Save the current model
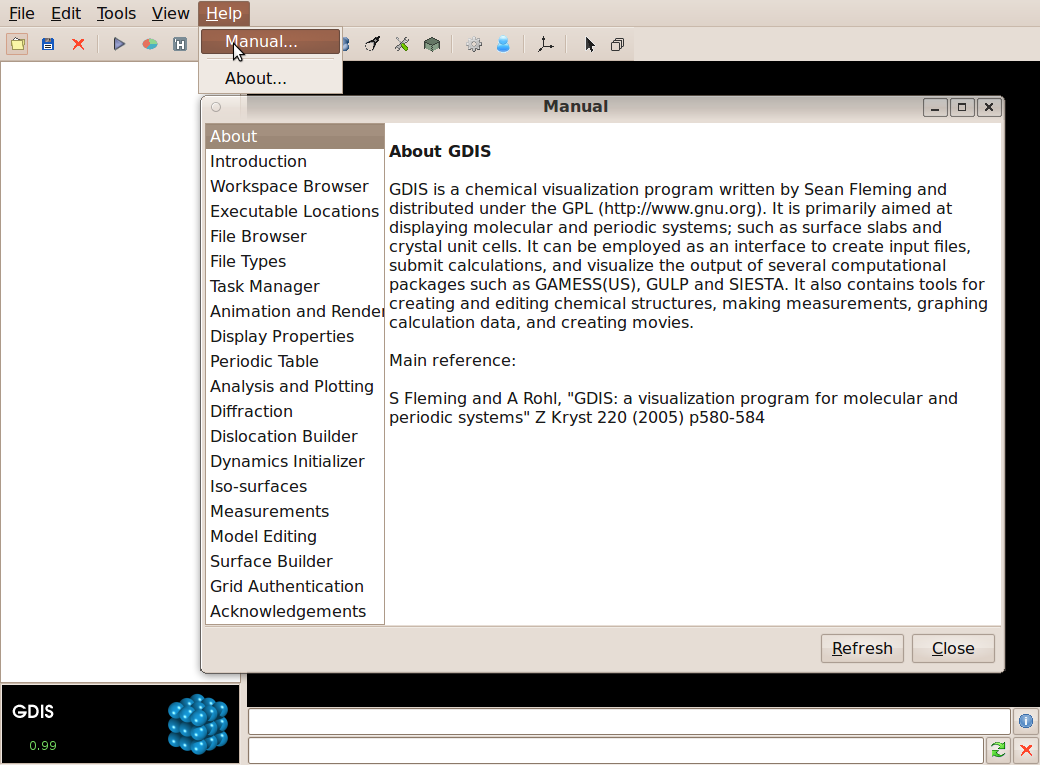The height and width of the screenshot is (765, 1040). point(47,43)
